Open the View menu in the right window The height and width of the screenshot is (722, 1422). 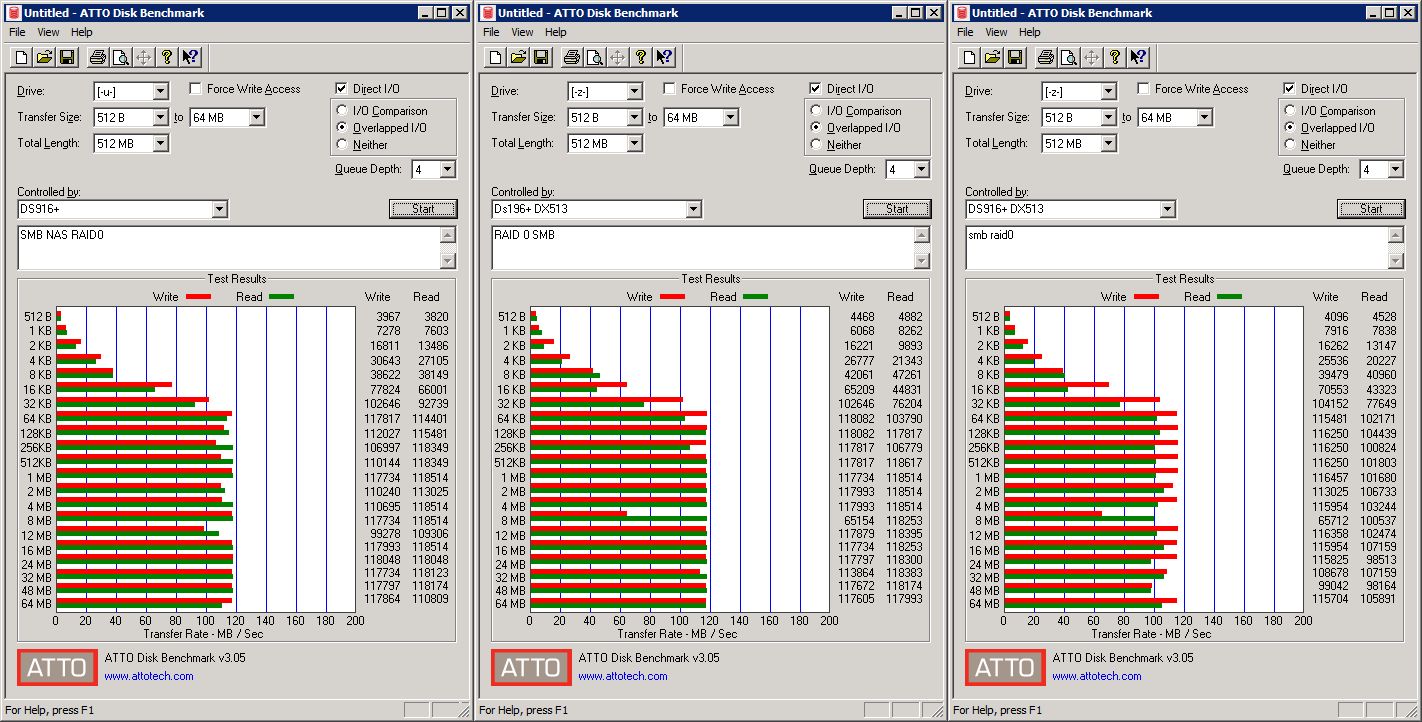[x=996, y=32]
